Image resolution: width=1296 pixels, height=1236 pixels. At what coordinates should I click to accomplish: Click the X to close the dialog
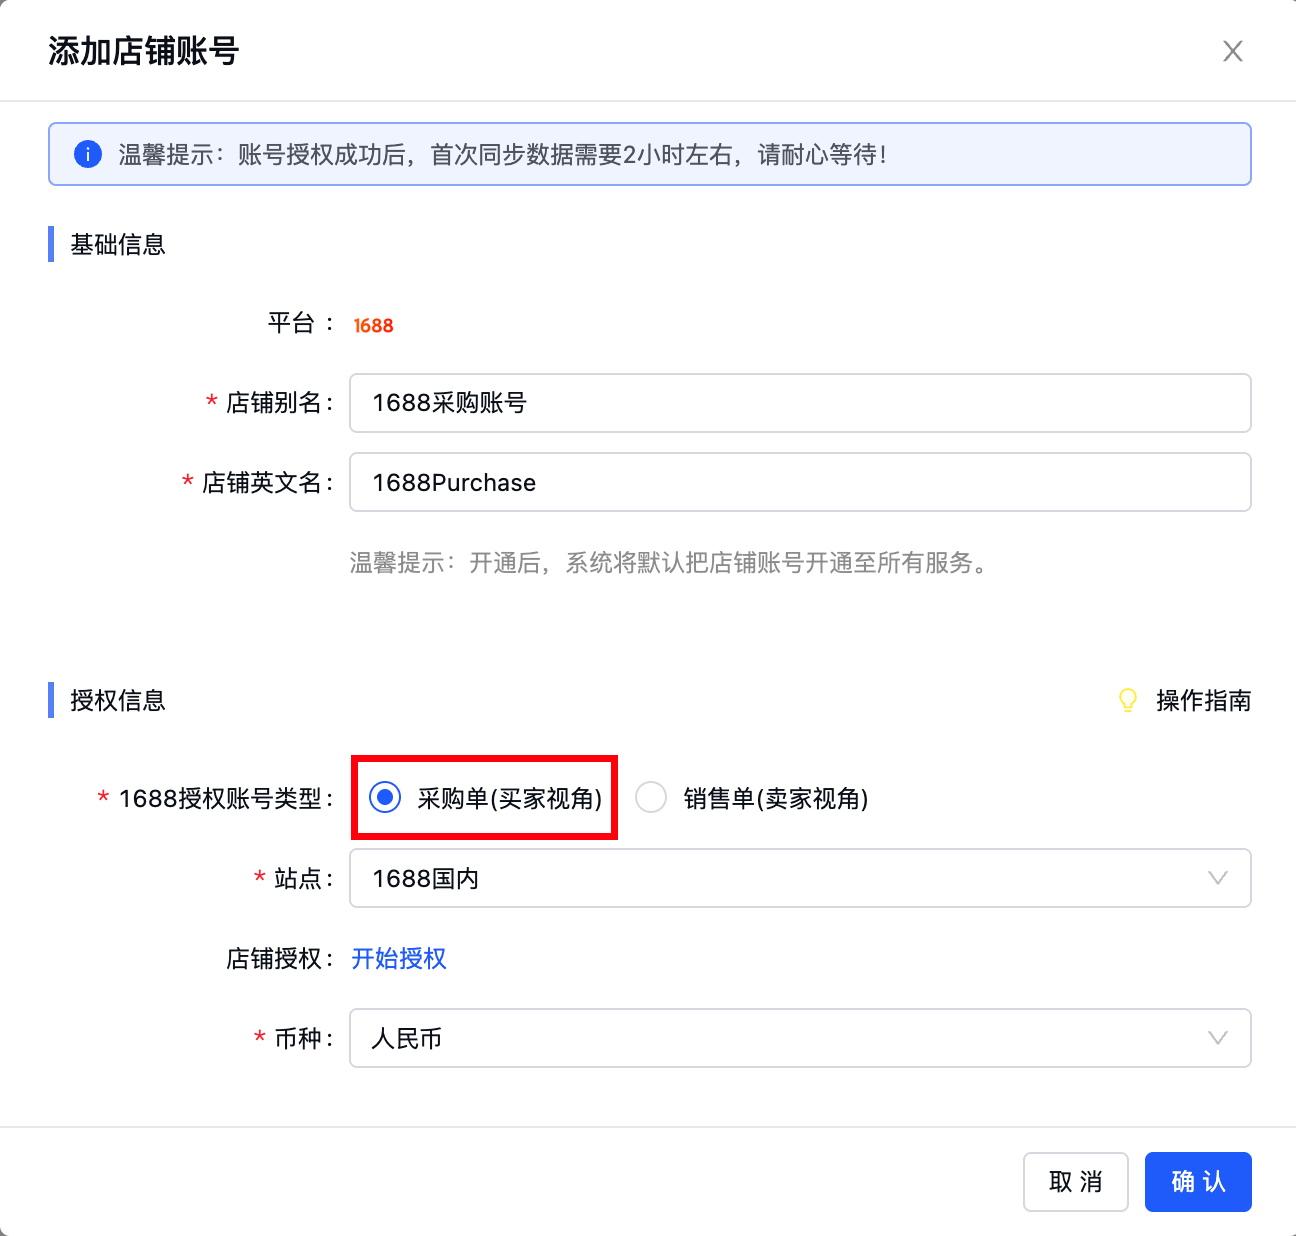[x=1233, y=51]
